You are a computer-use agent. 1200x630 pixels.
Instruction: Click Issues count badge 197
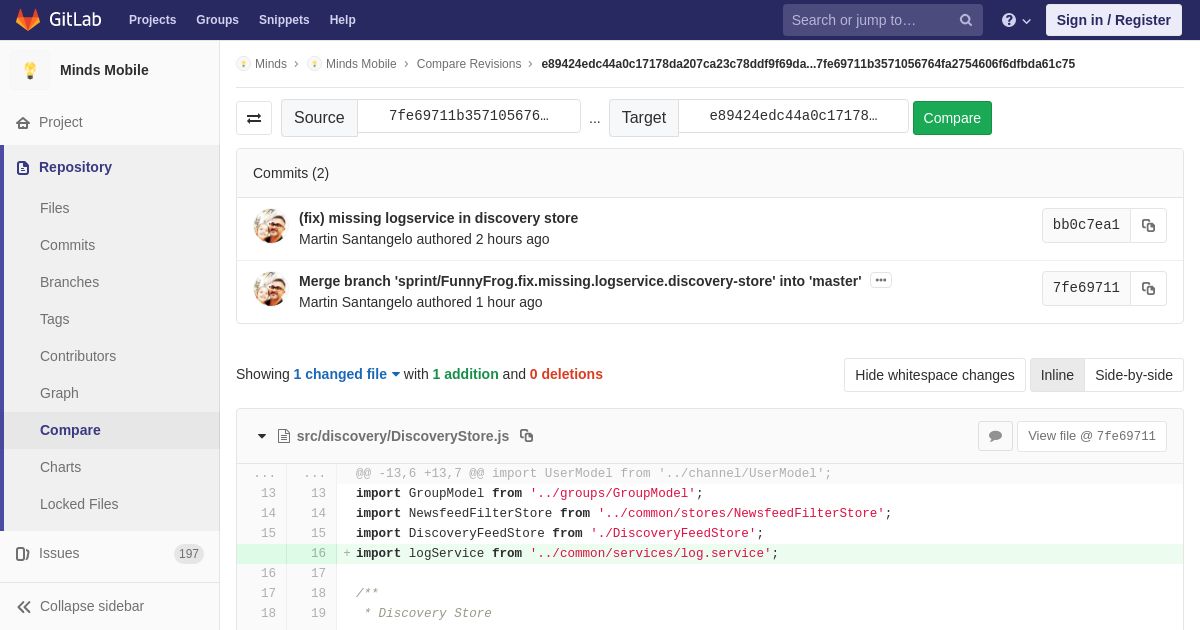pos(189,554)
